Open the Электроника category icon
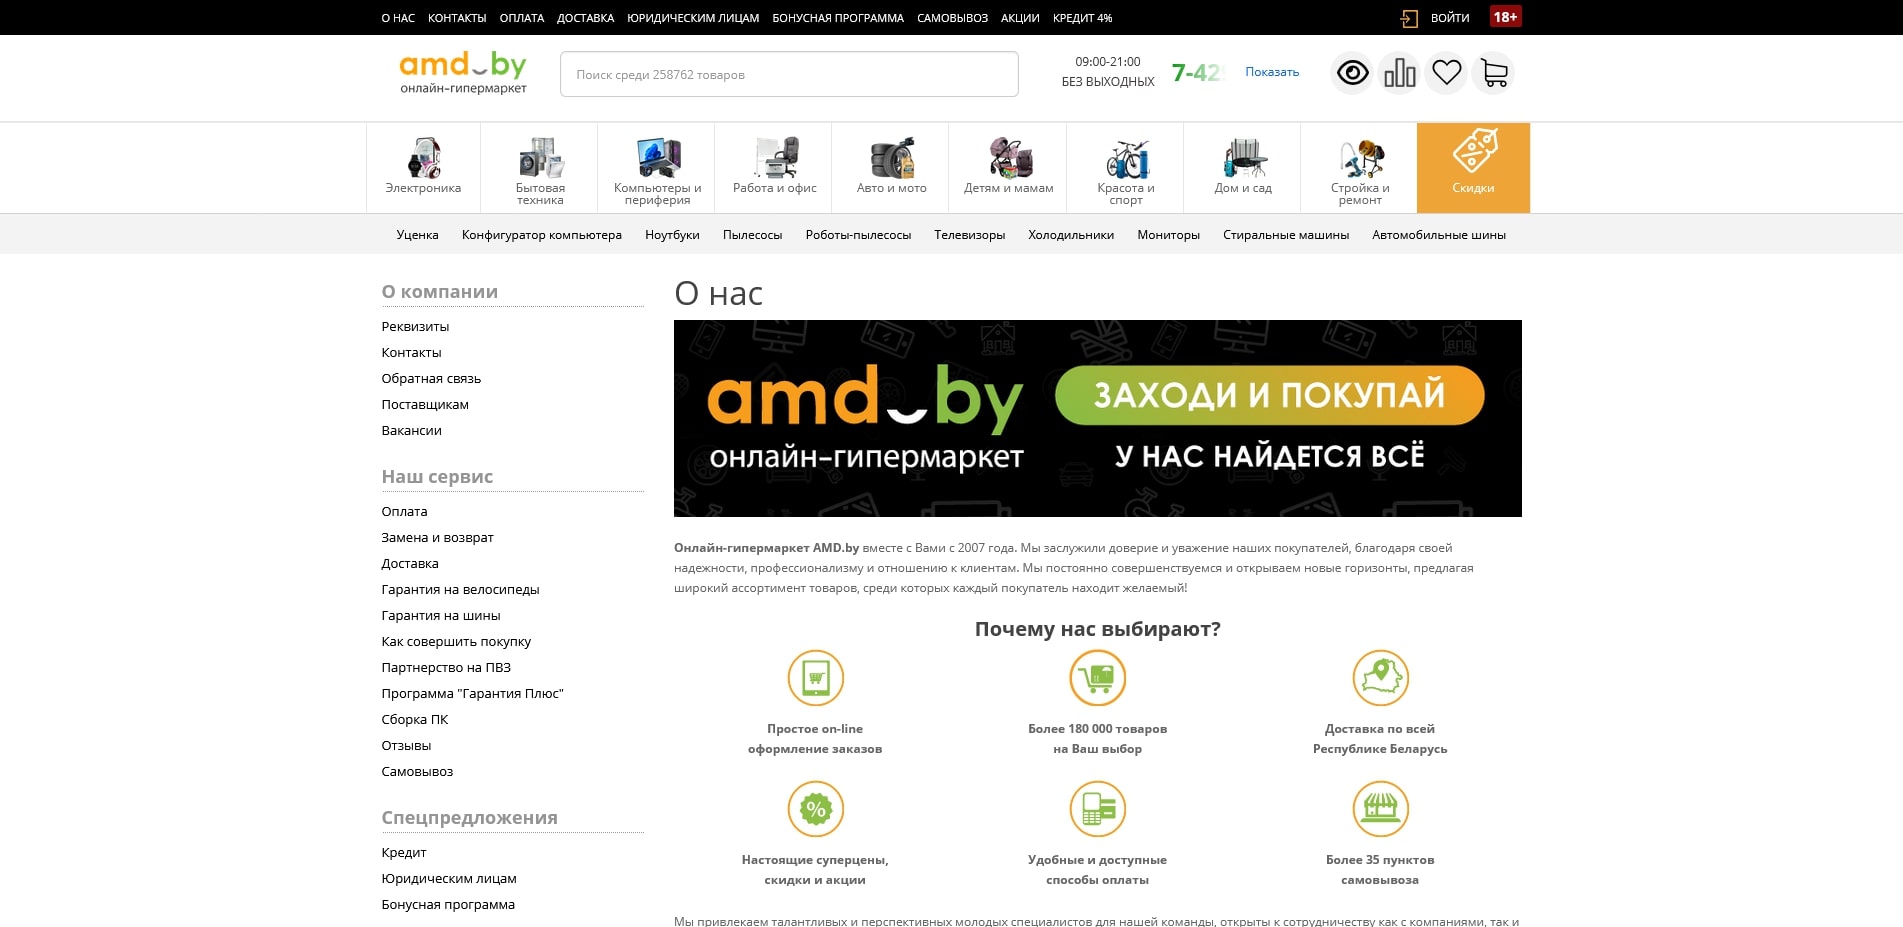 pyautogui.click(x=423, y=167)
